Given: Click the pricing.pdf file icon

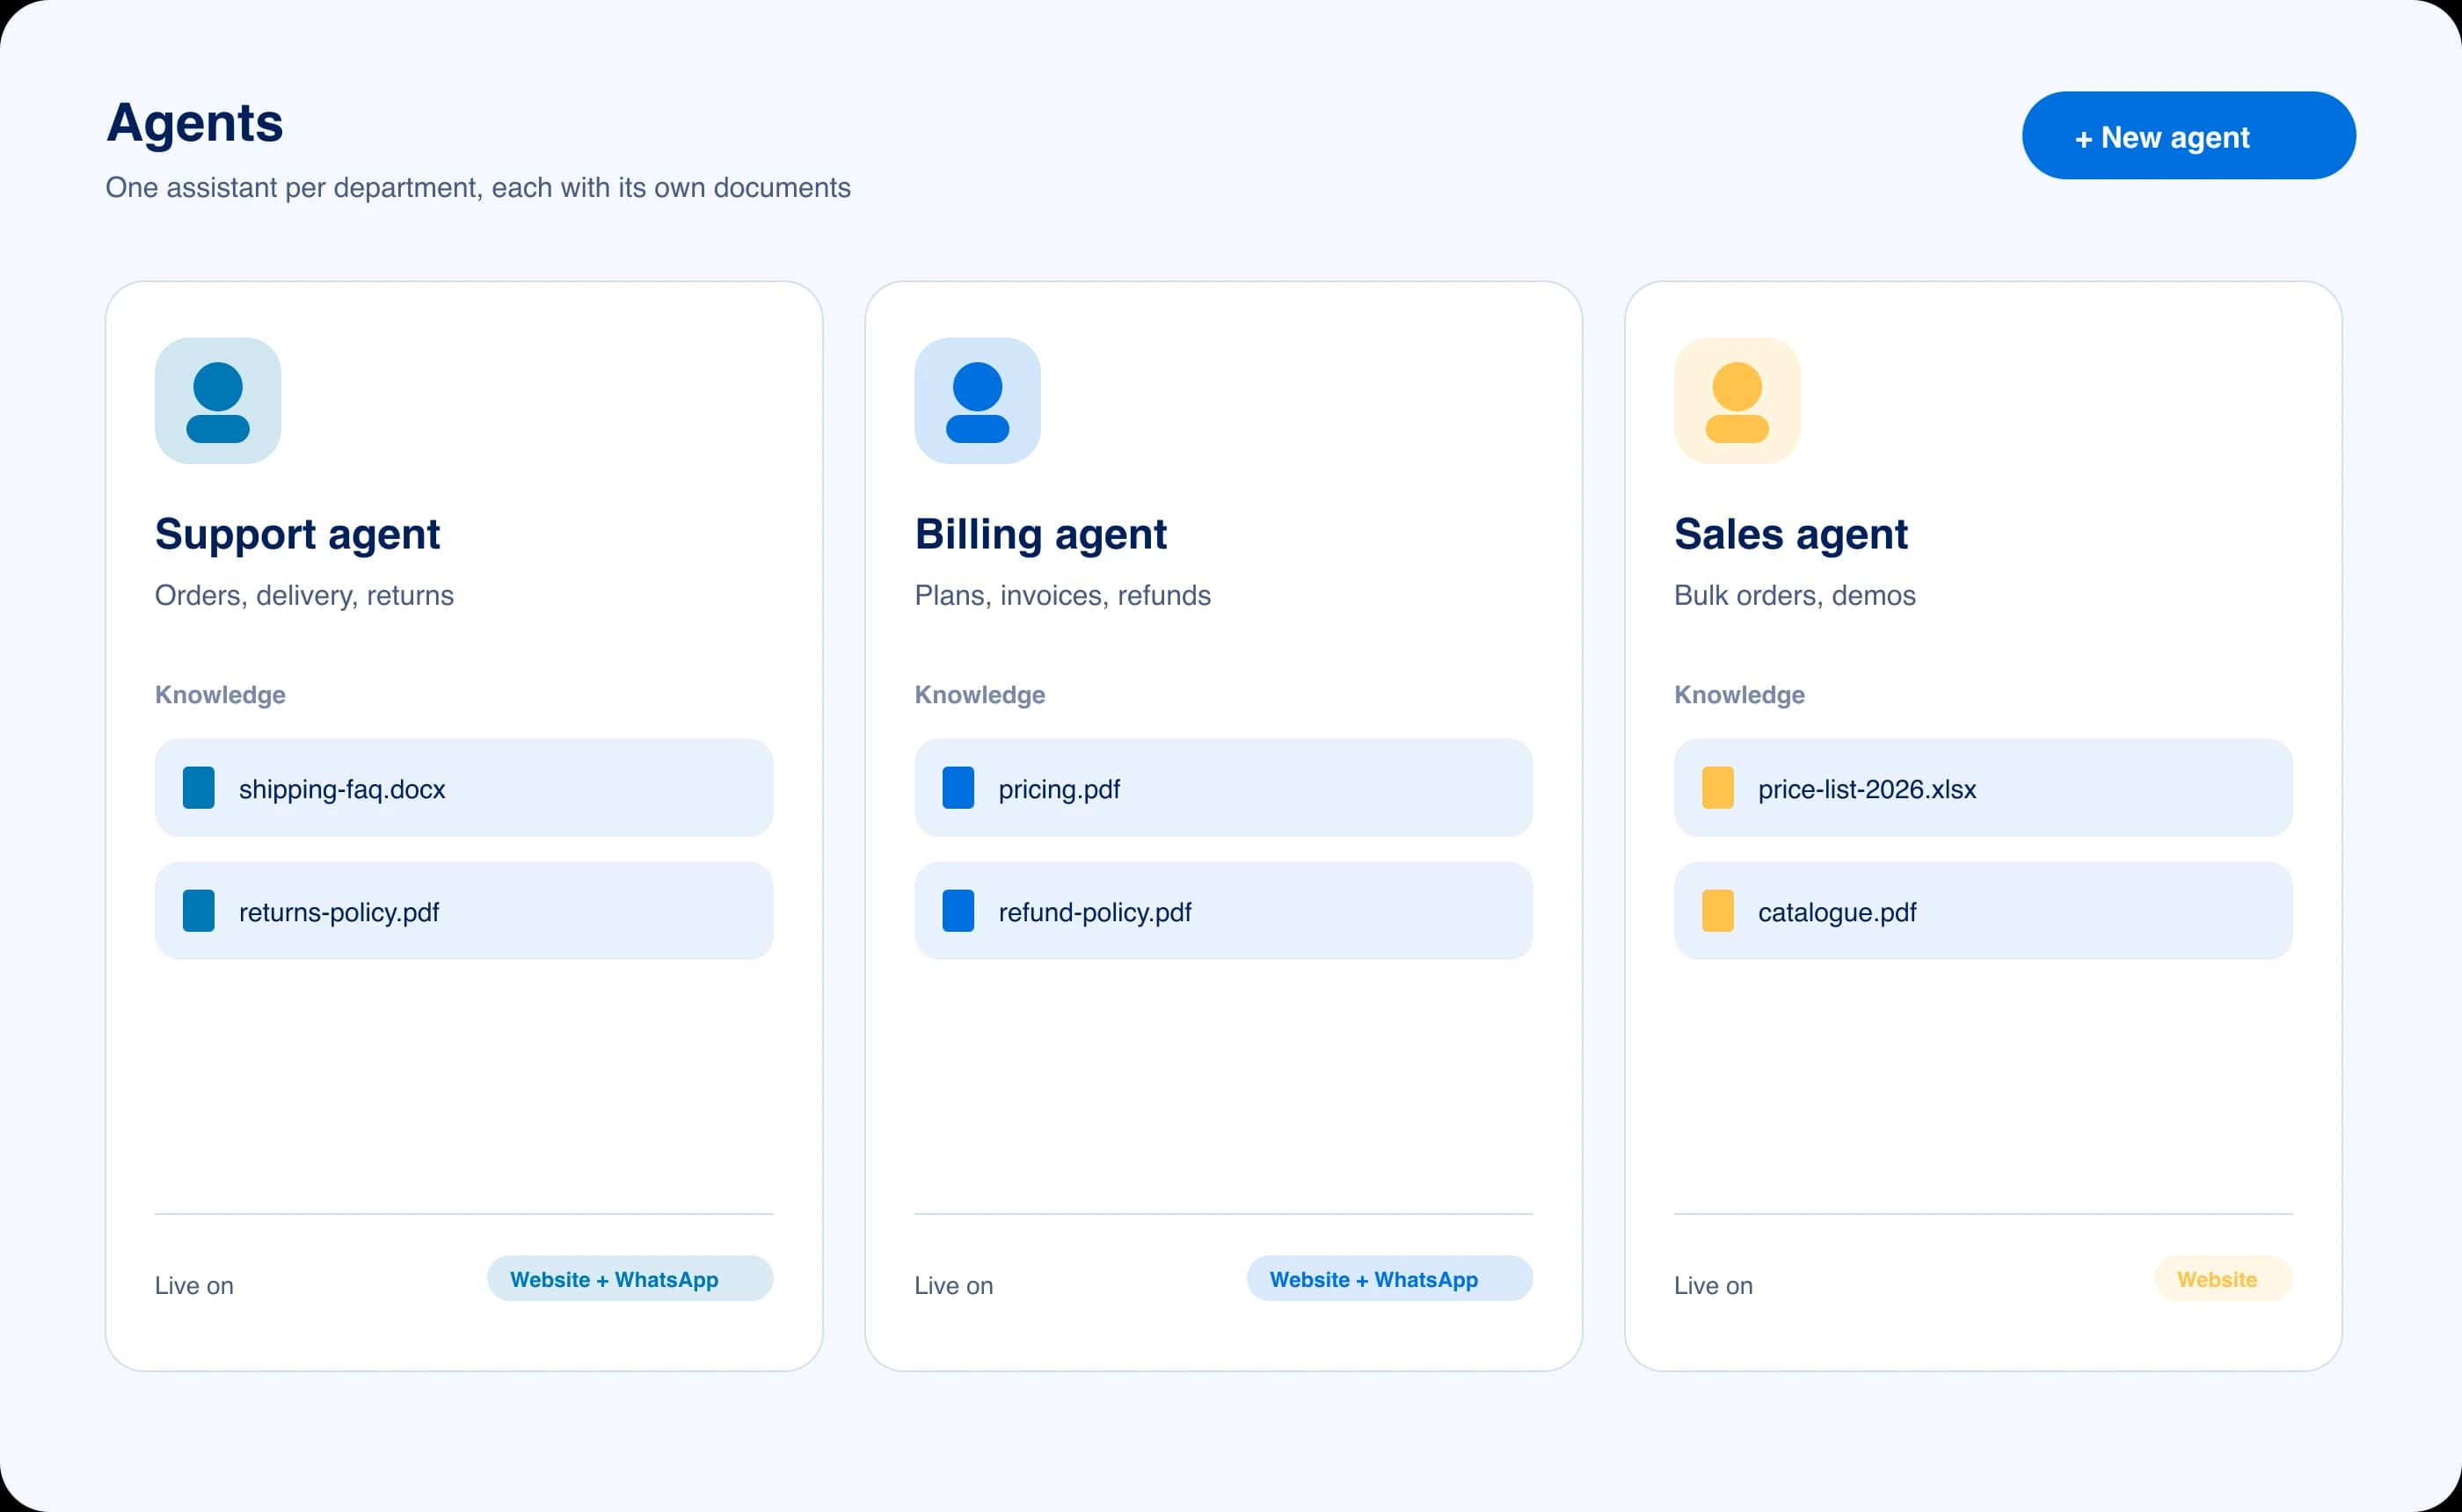Looking at the screenshot, I should 958,788.
